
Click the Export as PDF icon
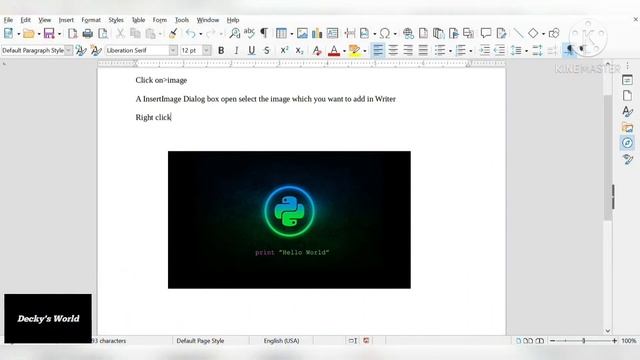click(72, 33)
